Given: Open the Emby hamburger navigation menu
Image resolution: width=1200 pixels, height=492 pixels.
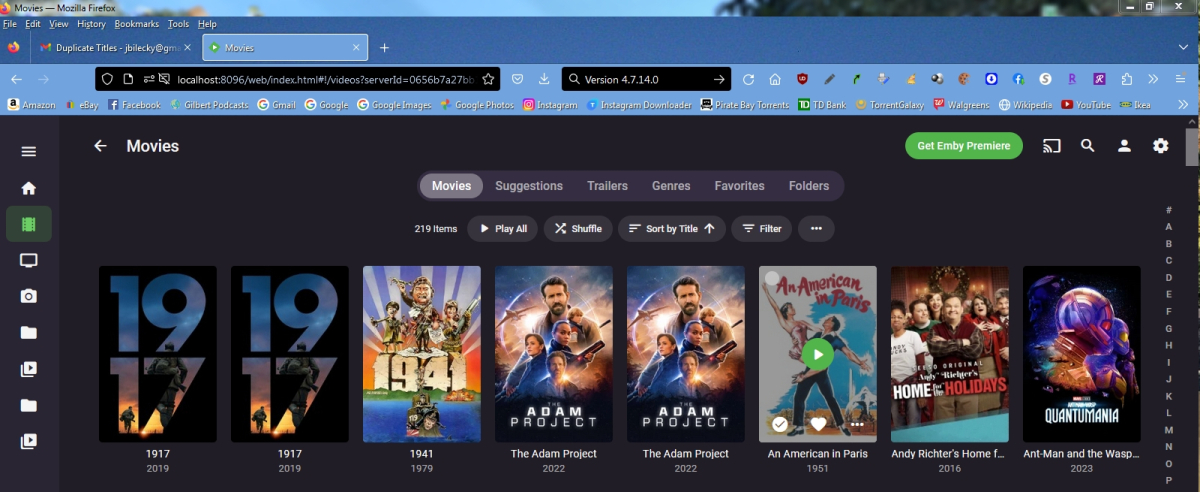Looking at the screenshot, I should pyautogui.click(x=29, y=151).
